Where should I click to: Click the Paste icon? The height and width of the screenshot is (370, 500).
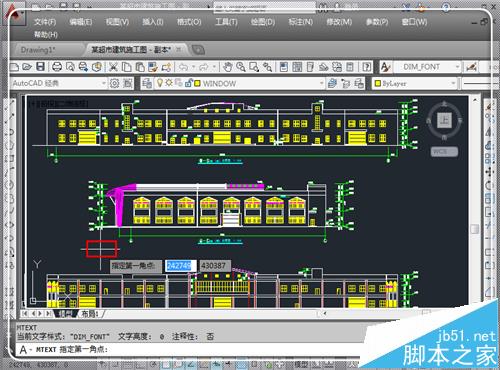[140, 67]
